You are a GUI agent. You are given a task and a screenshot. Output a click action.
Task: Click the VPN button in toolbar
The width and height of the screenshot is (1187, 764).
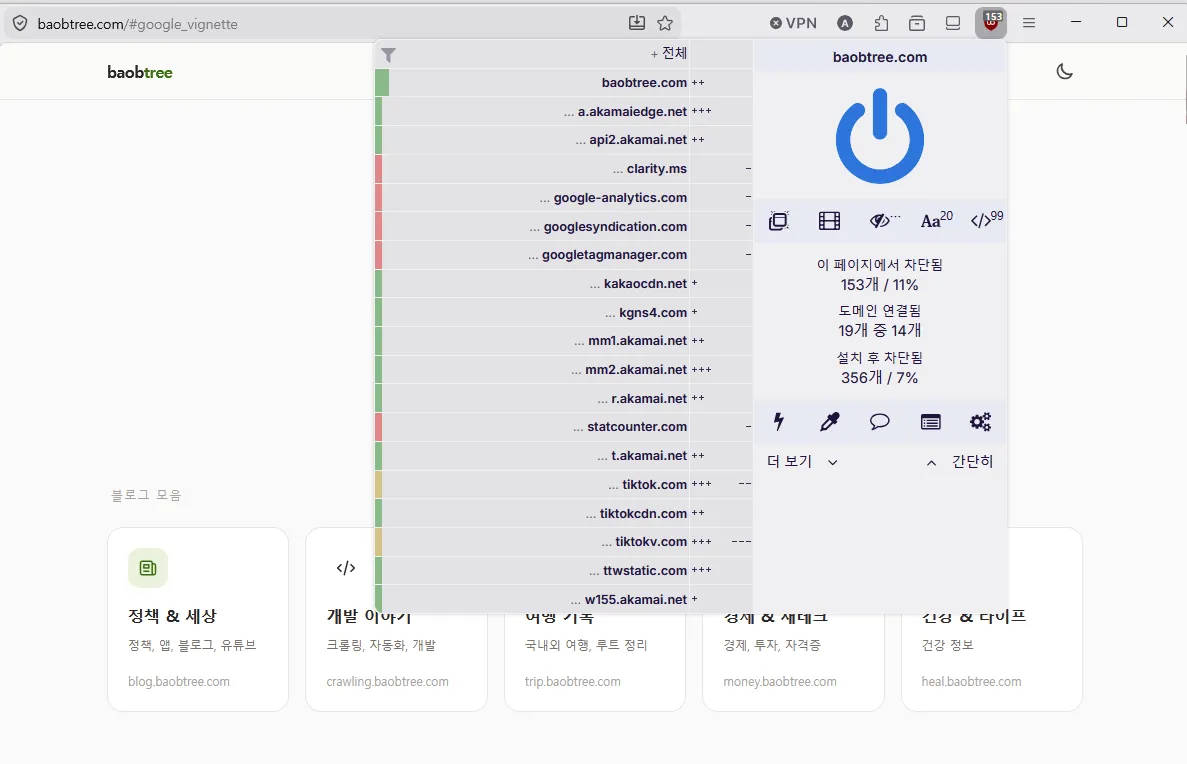793,23
